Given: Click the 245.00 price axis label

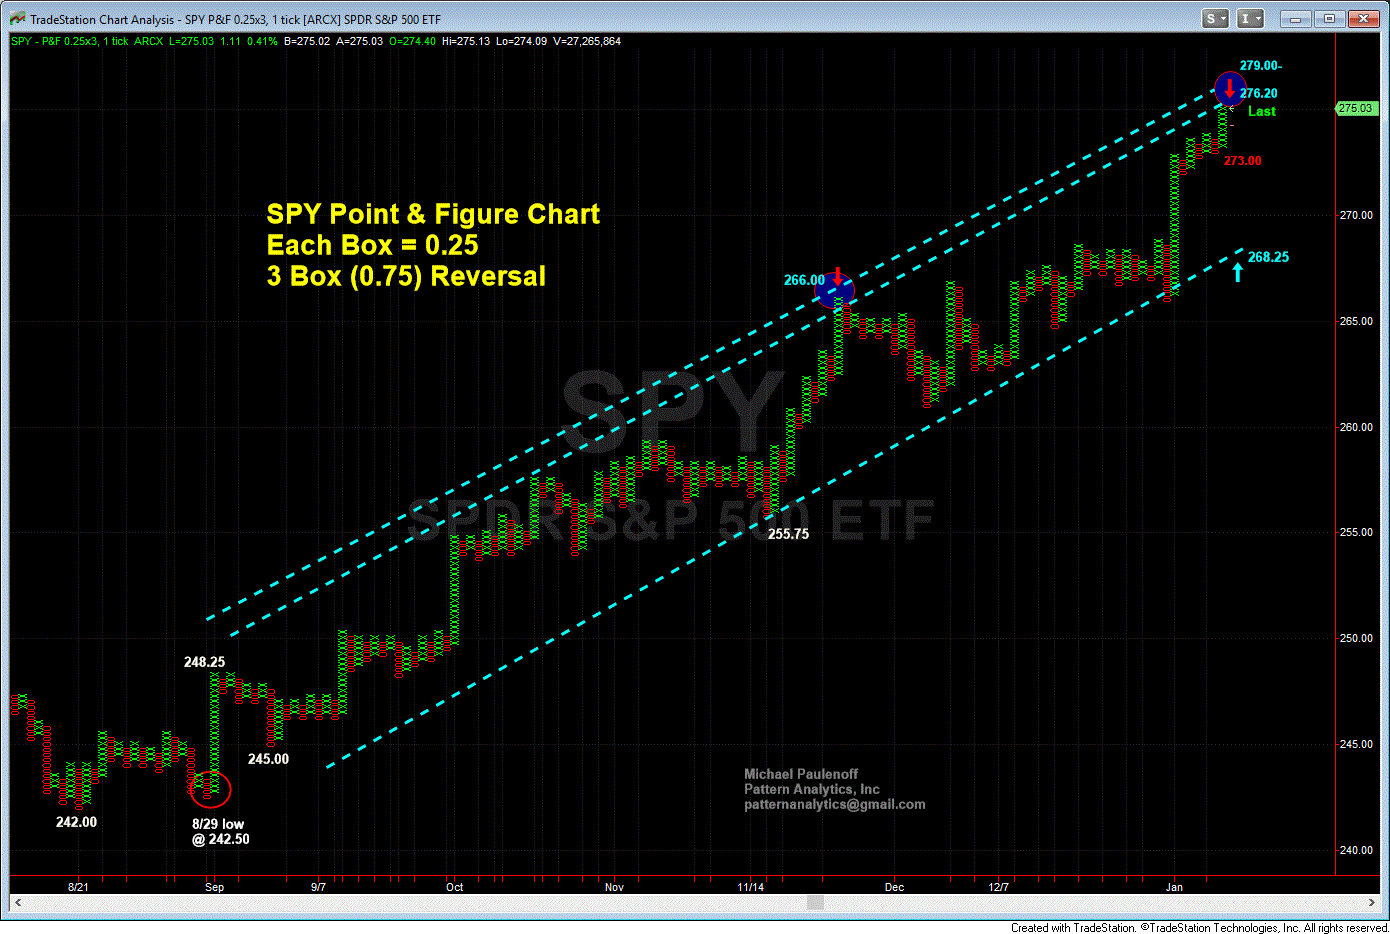Looking at the screenshot, I should tap(1357, 744).
